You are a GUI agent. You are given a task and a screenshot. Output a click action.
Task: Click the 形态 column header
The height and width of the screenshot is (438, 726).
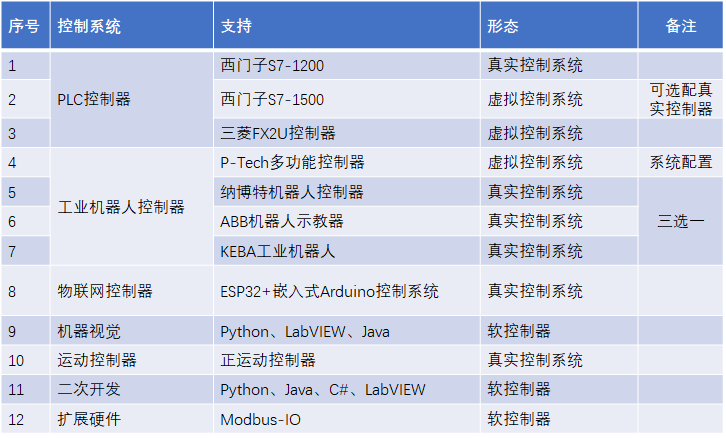click(559, 25)
